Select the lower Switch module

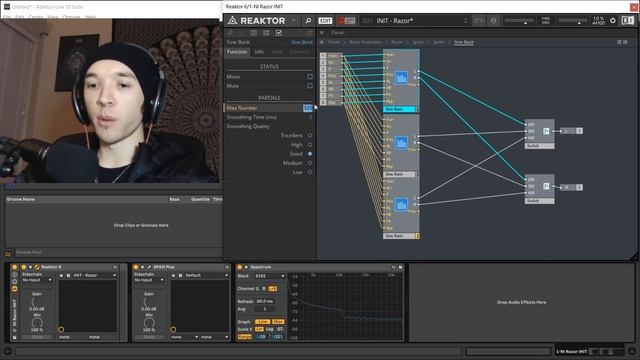coord(540,189)
